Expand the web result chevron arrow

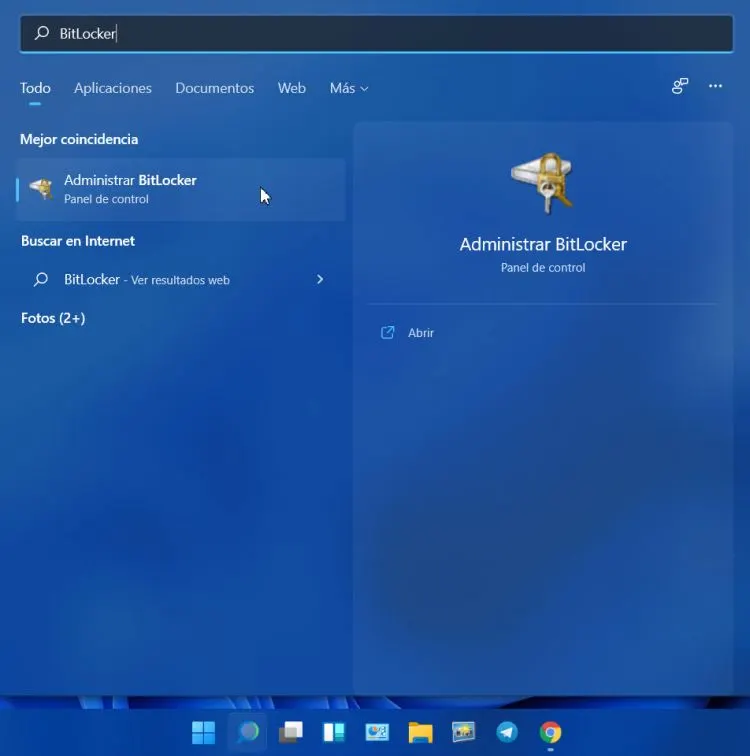click(320, 279)
